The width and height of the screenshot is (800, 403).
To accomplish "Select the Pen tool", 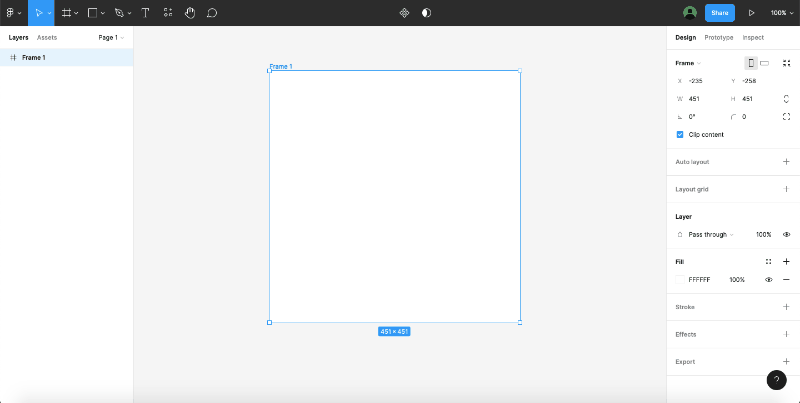I will (118, 13).
